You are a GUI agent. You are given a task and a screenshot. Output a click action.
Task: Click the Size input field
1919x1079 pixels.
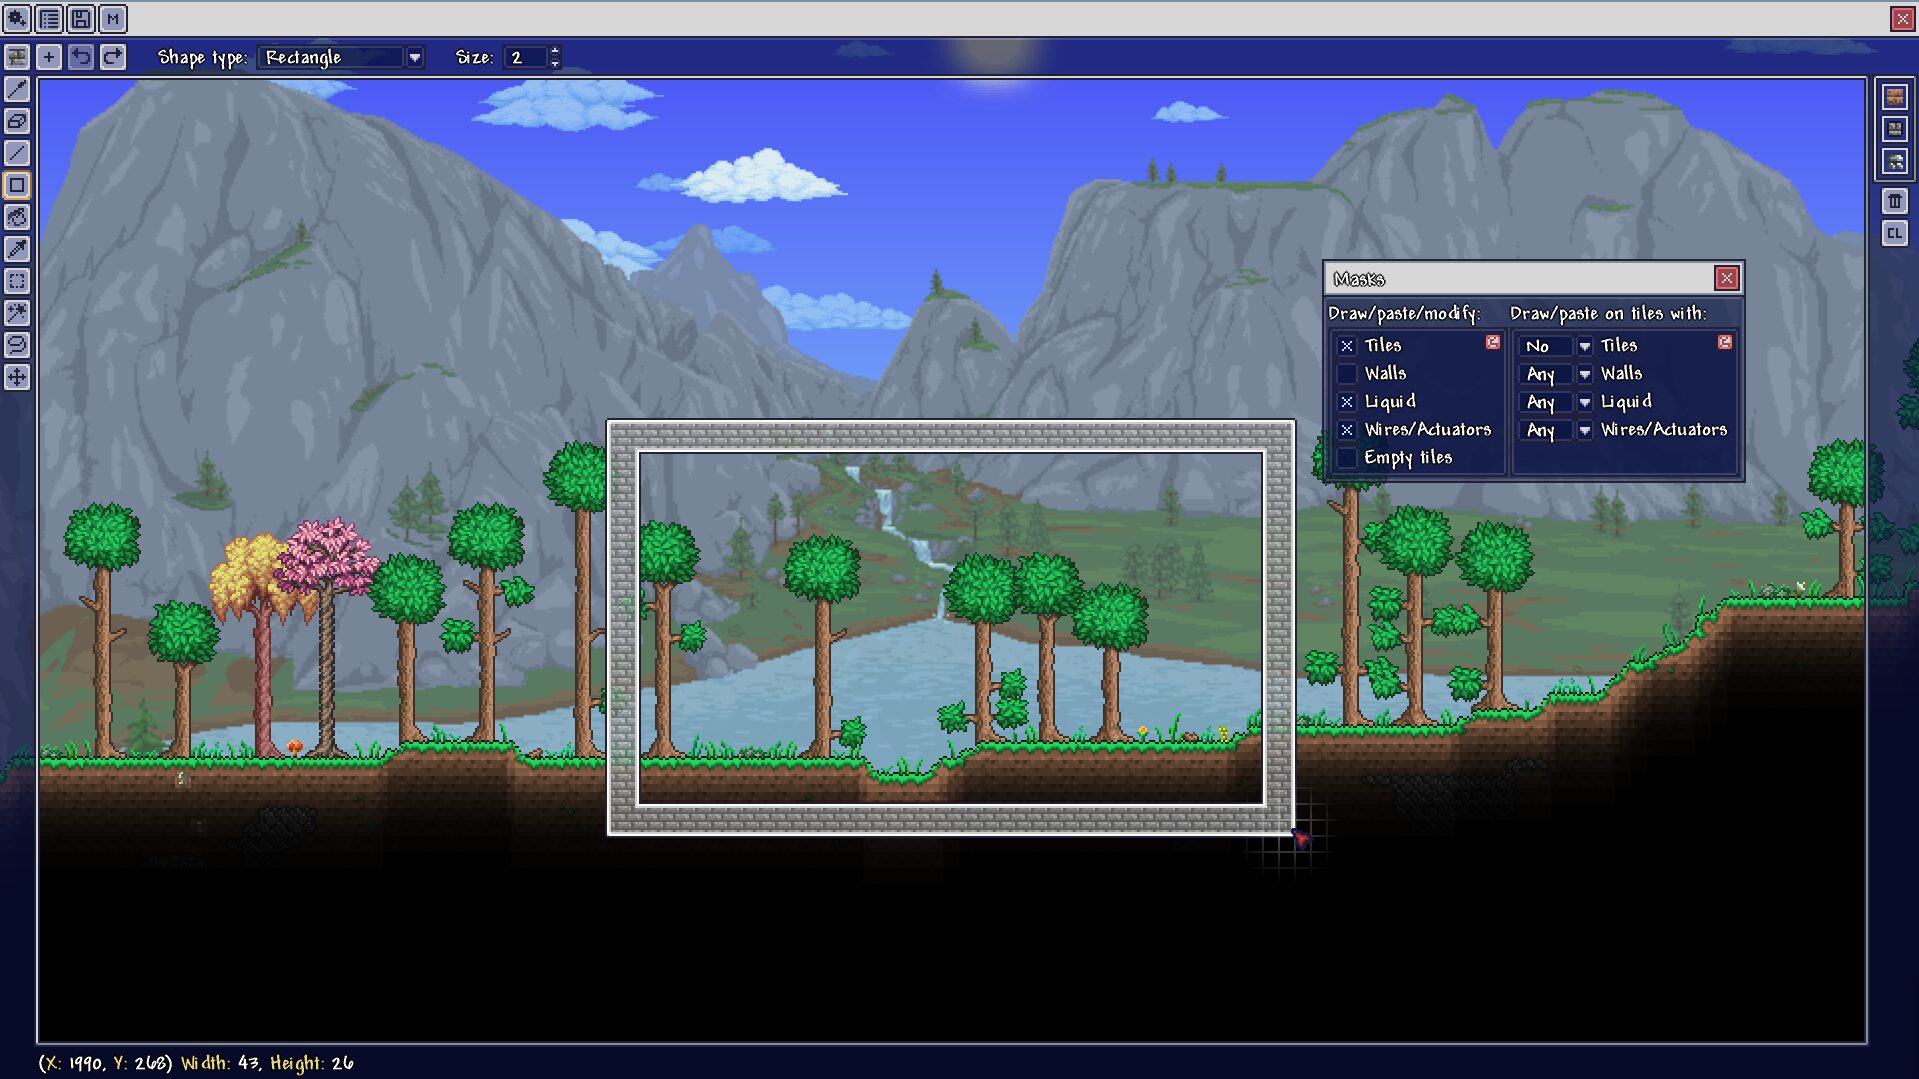pos(526,58)
